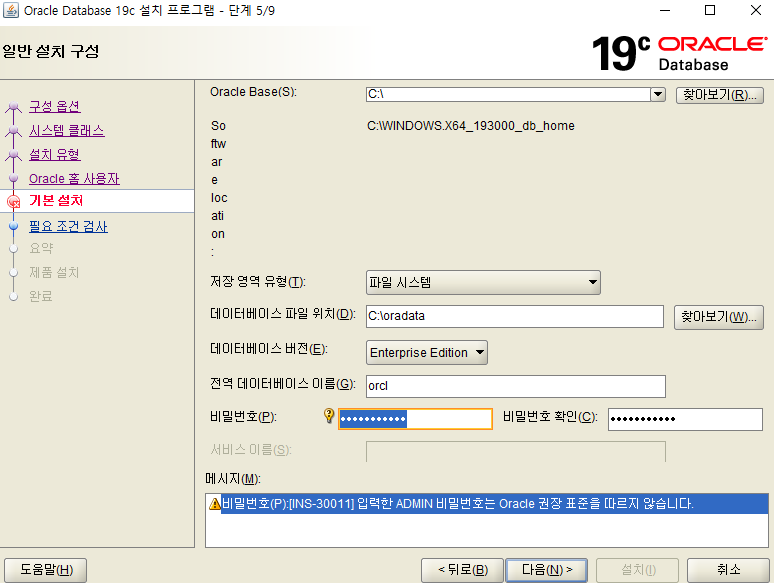
Task: Click the 메시지(M) label
Action: pyautogui.click(x=233, y=479)
